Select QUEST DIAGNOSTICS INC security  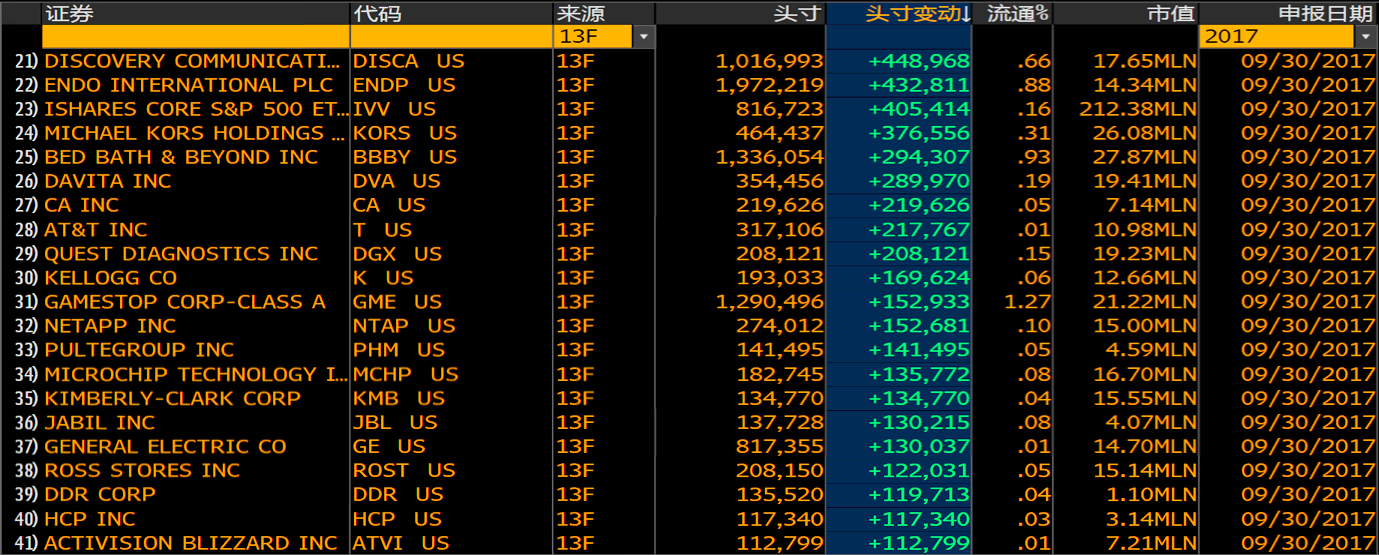[x=181, y=253]
